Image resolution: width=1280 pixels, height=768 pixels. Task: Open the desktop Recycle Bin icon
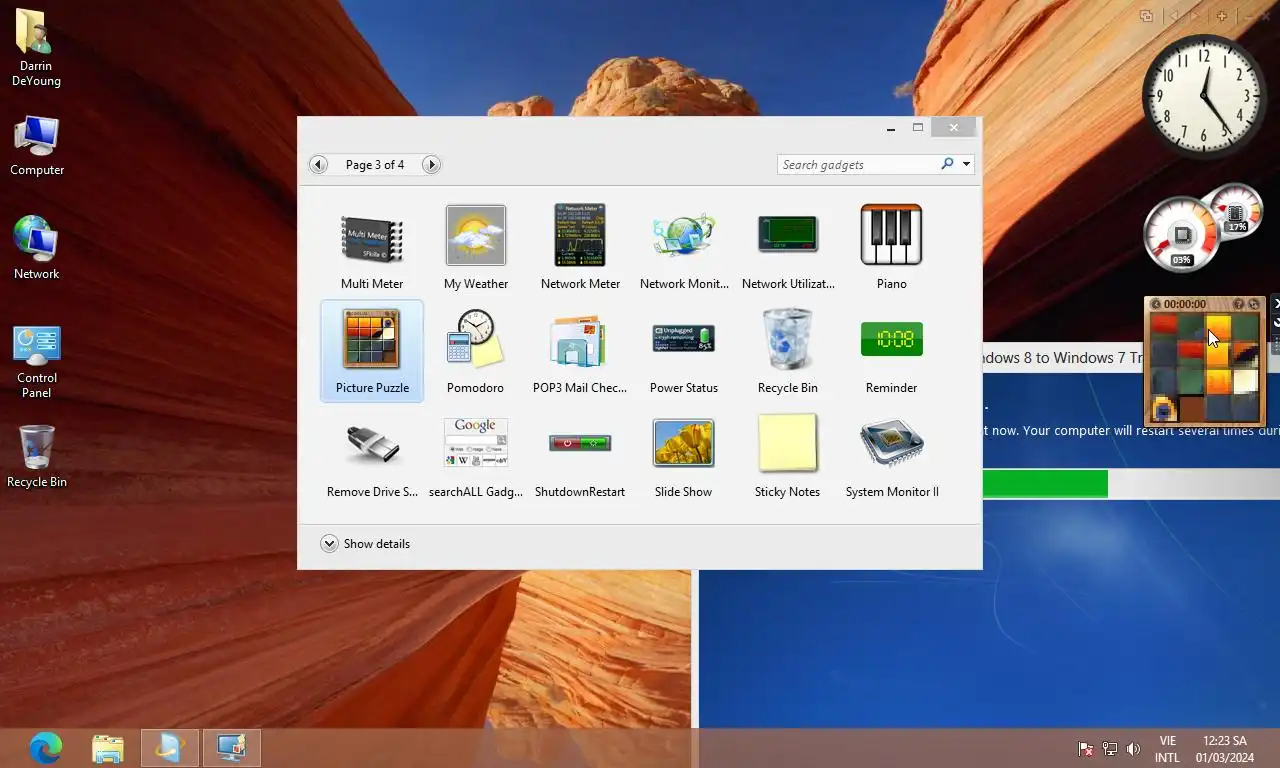click(x=37, y=456)
